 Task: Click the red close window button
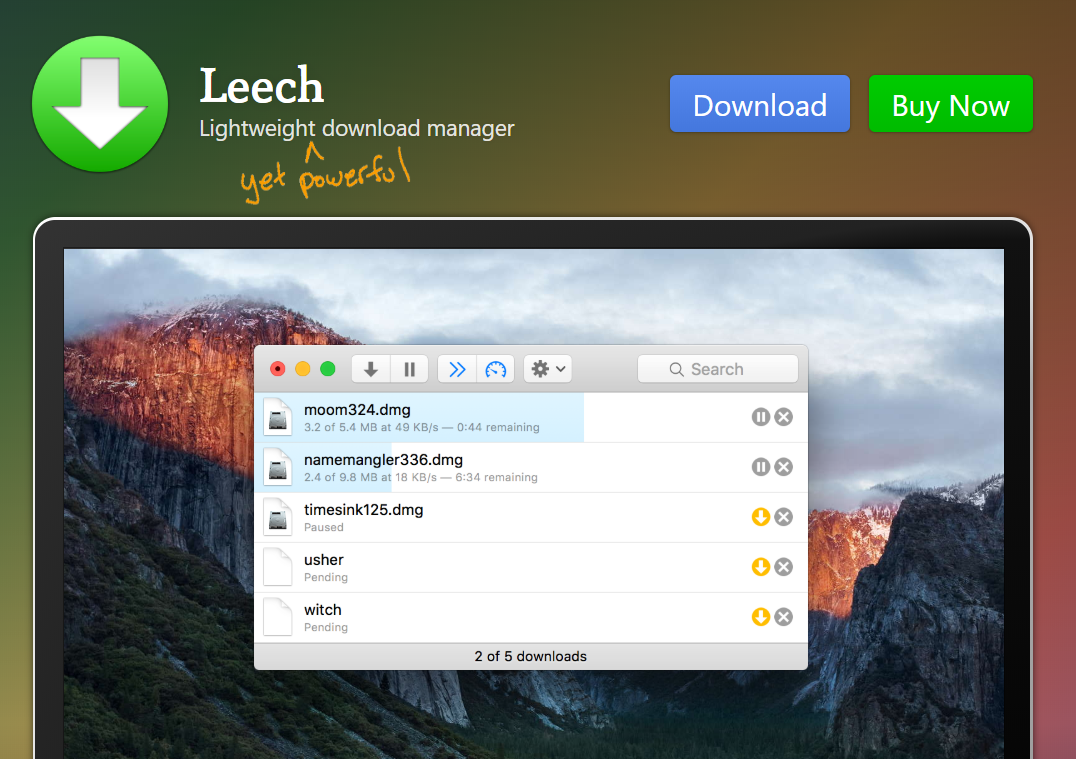tap(278, 369)
